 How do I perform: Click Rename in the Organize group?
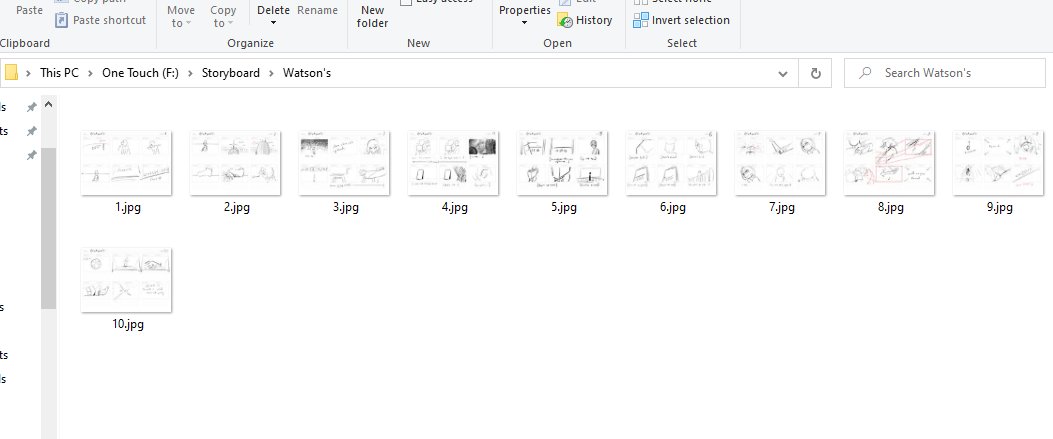pos(318,10)
